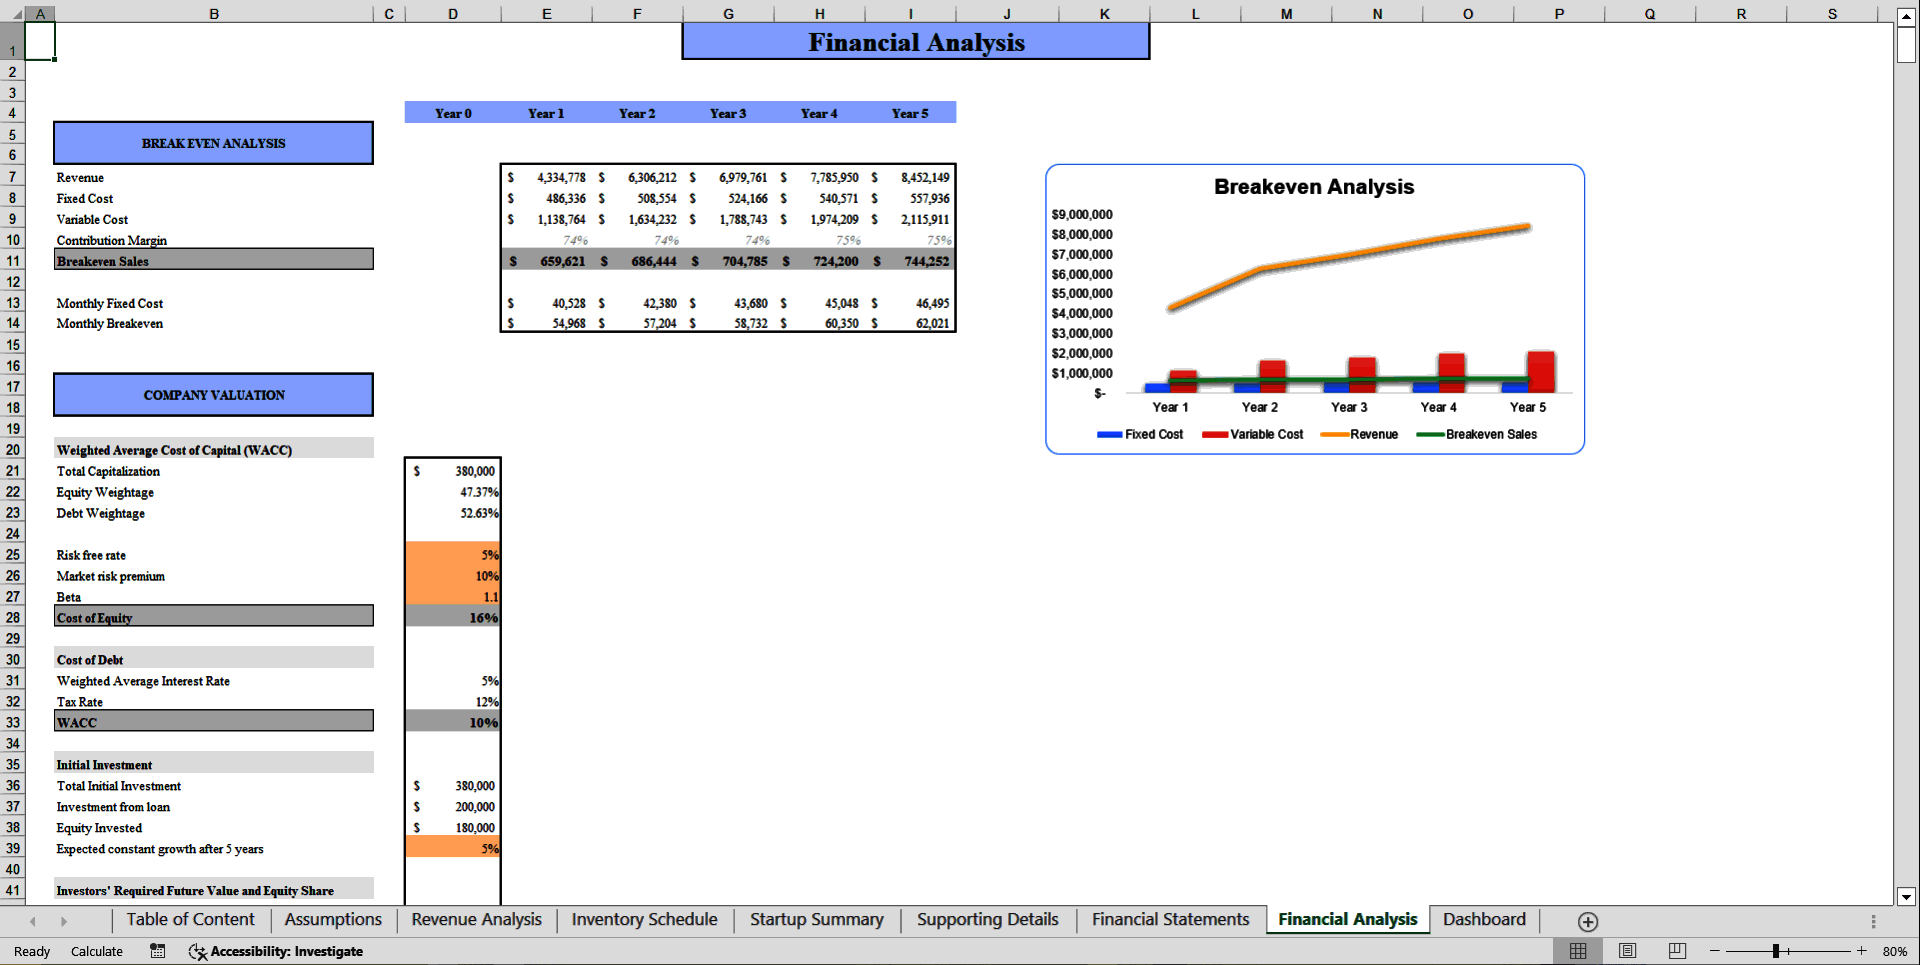This screenshot has width=1920, height=965.
Task: Click the Zoom Out minus icon
Action: [x=1714, y=951]
